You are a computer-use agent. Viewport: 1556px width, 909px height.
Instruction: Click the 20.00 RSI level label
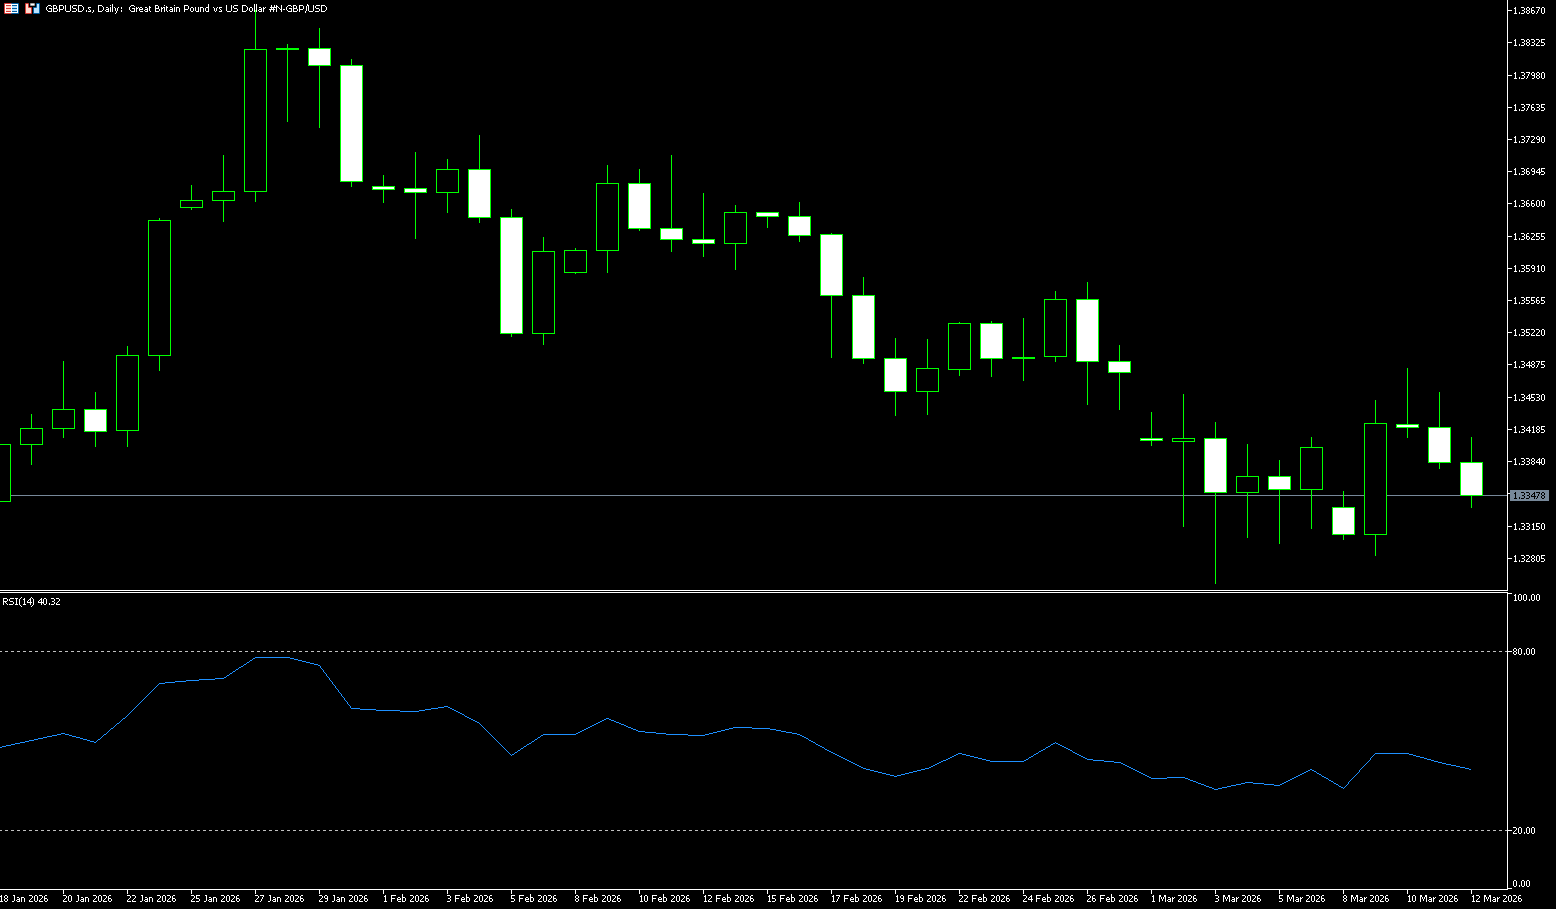coord(1524,831)
